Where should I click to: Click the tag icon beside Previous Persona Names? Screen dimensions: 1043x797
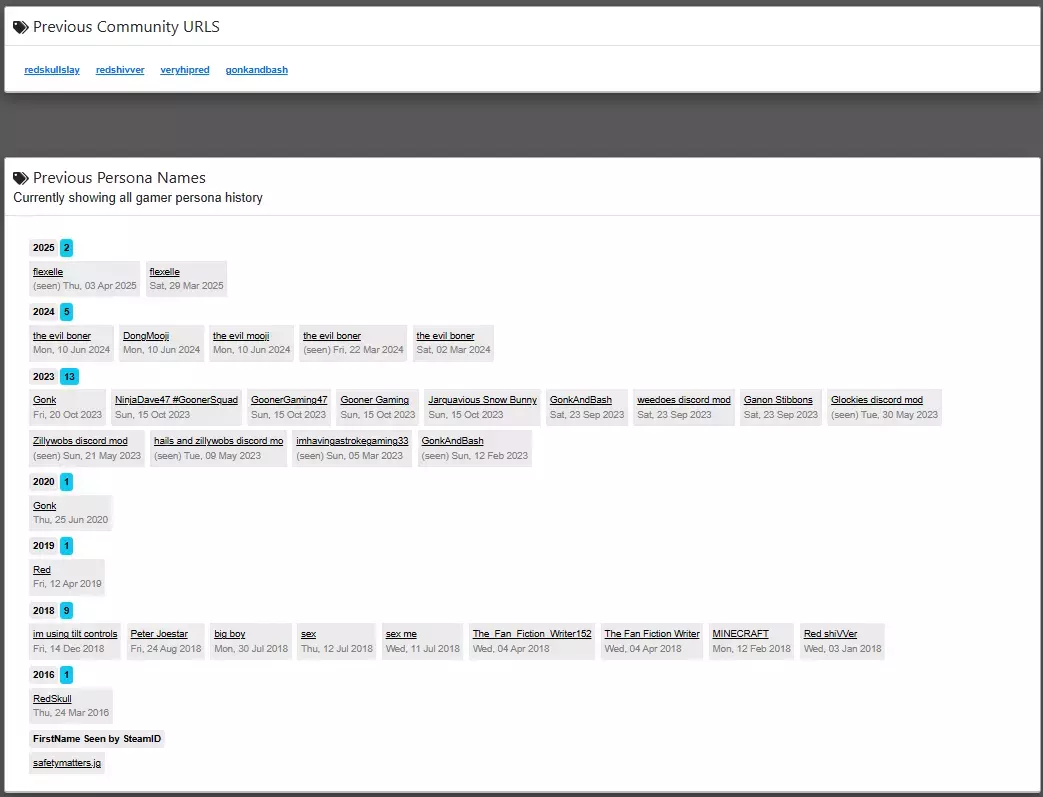pyautogui.click(x=21, y=178)
